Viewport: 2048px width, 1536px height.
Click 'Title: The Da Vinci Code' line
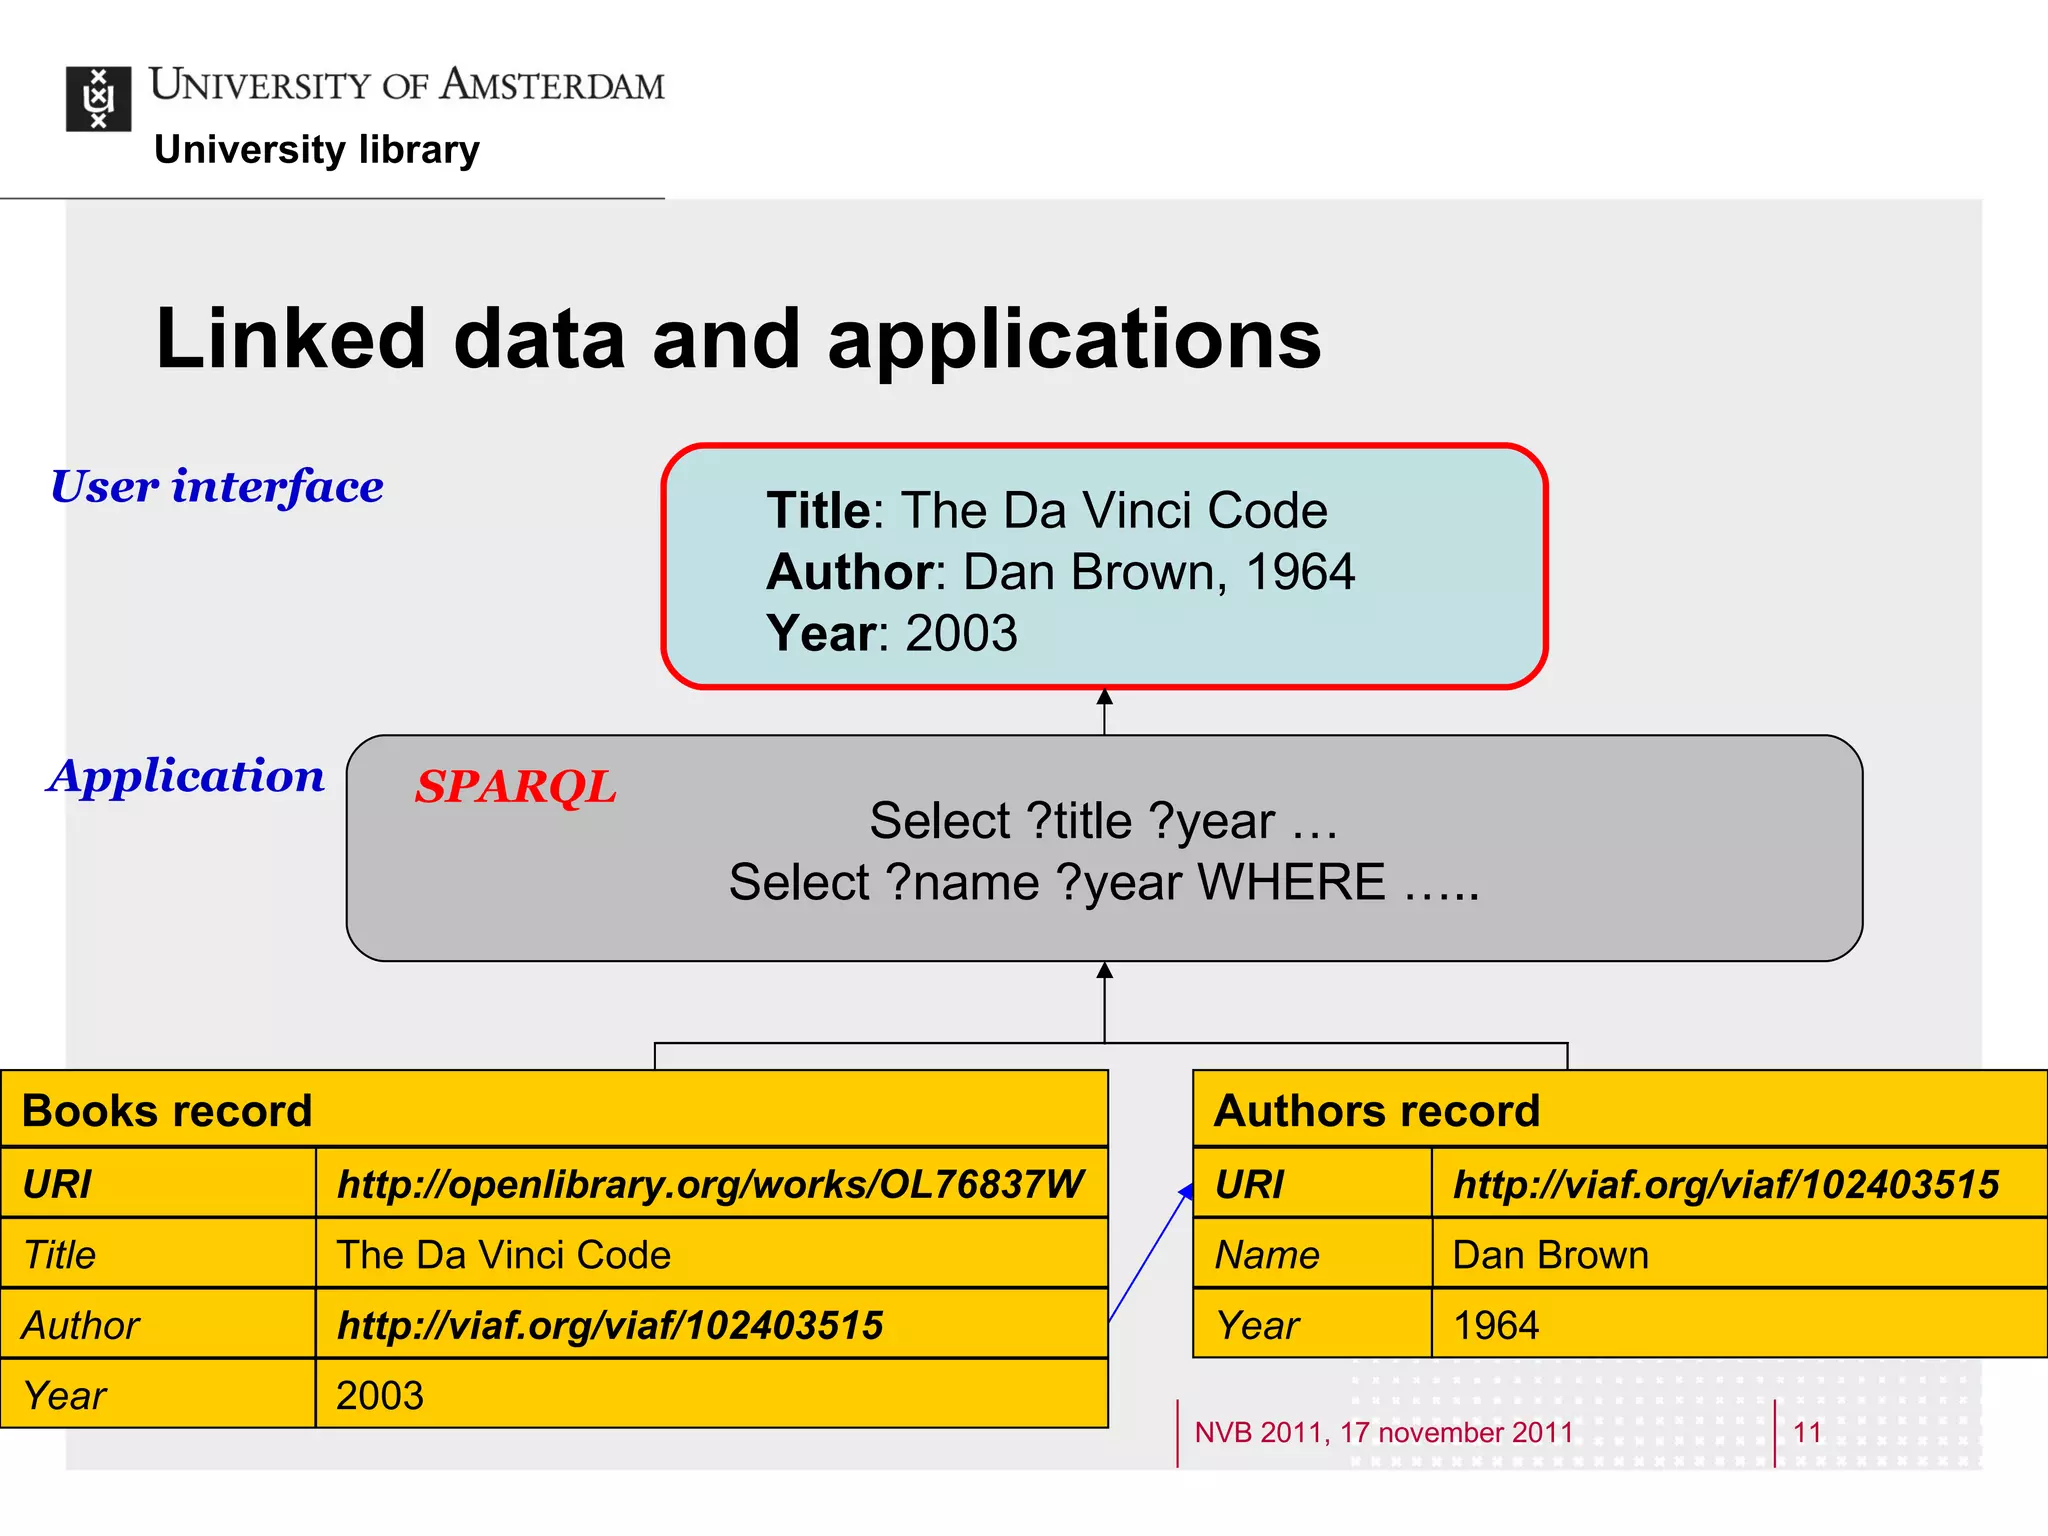click(1047, 511)
